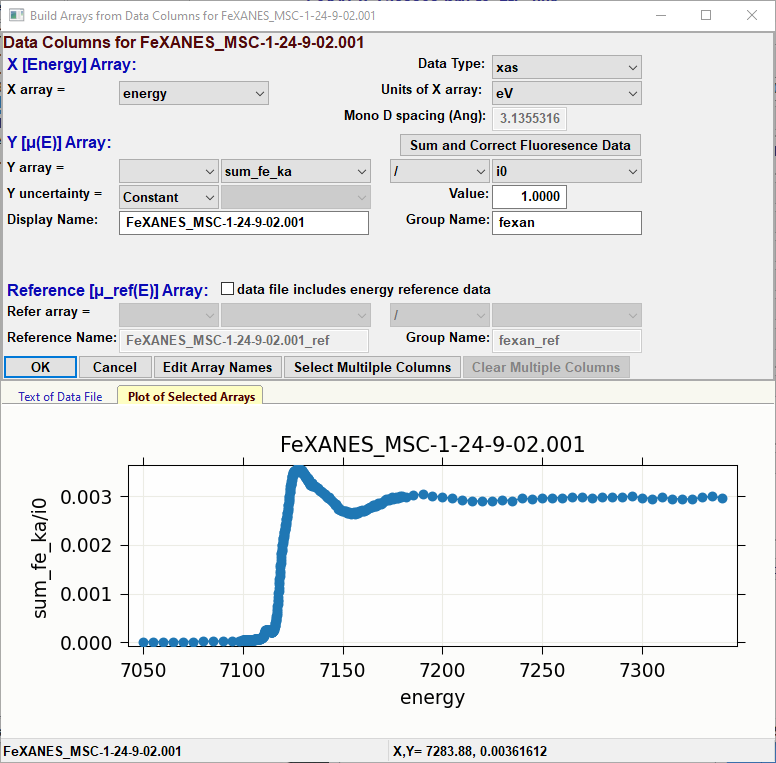This screenshot has width=776, height=763.
Task: Open the sum_fe_ka Y array dropdown
Action: pyautogui.click(x=296, y=172)
